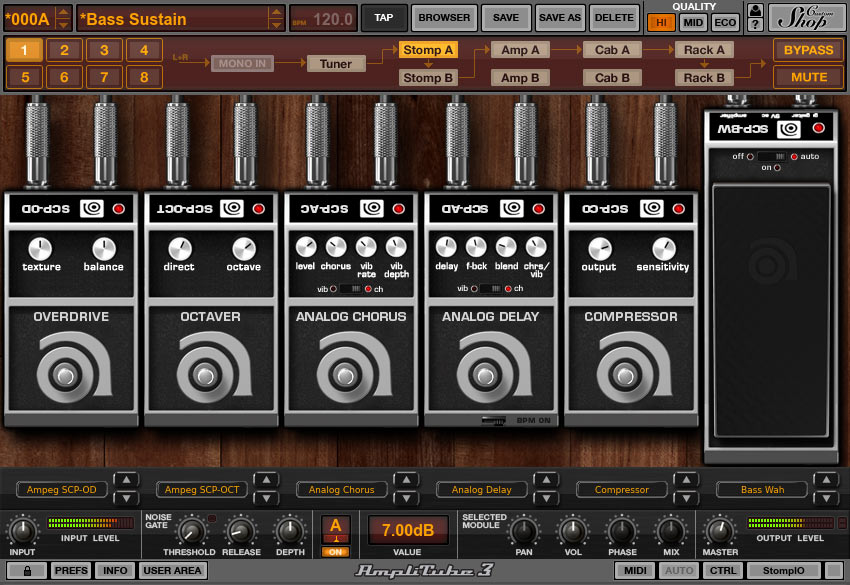Screen dimensions: 850x585
Task: Open PREFS in the bottom bar
Action: coord(71,570)
